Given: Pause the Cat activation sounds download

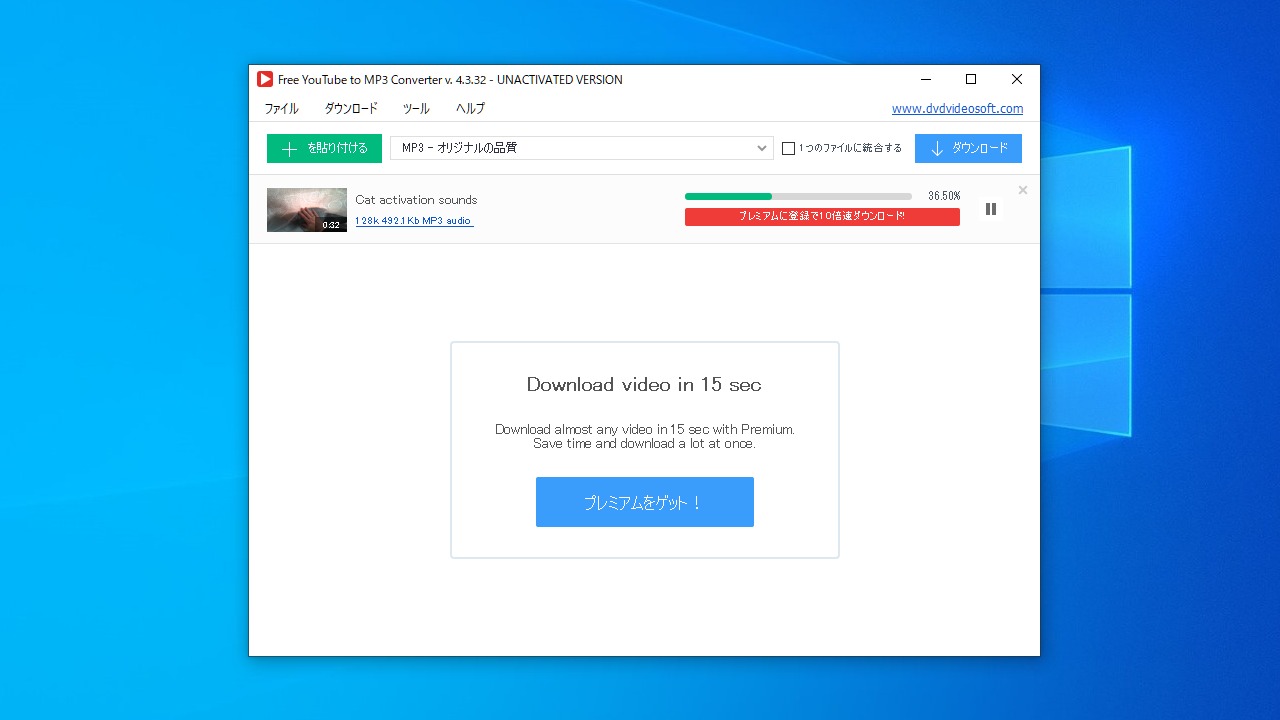Looking at the screenshot, I should coord(991,209).
